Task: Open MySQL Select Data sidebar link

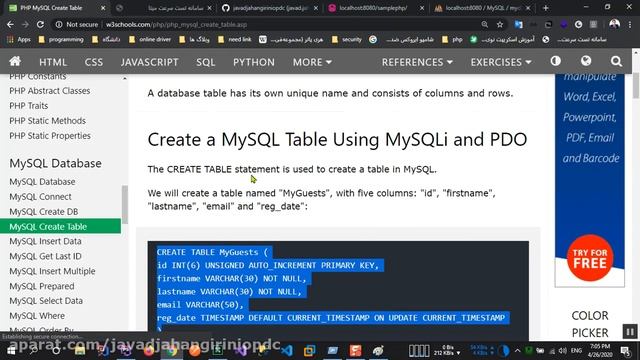Action: click(46, 301)
